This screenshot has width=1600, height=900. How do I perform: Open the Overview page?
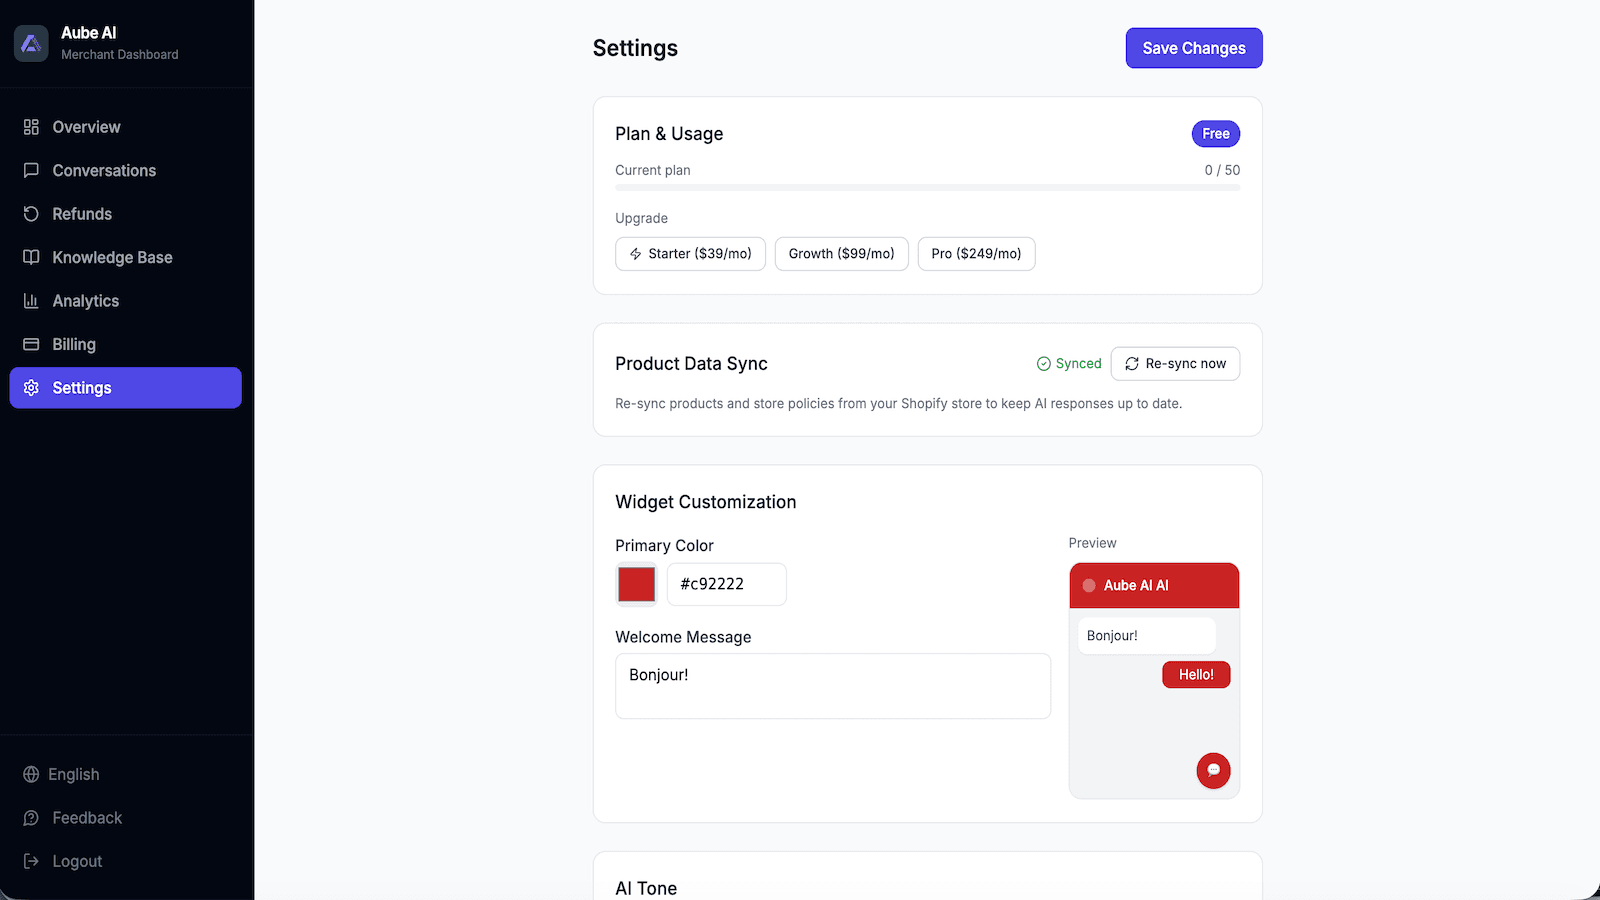point(126,127)
